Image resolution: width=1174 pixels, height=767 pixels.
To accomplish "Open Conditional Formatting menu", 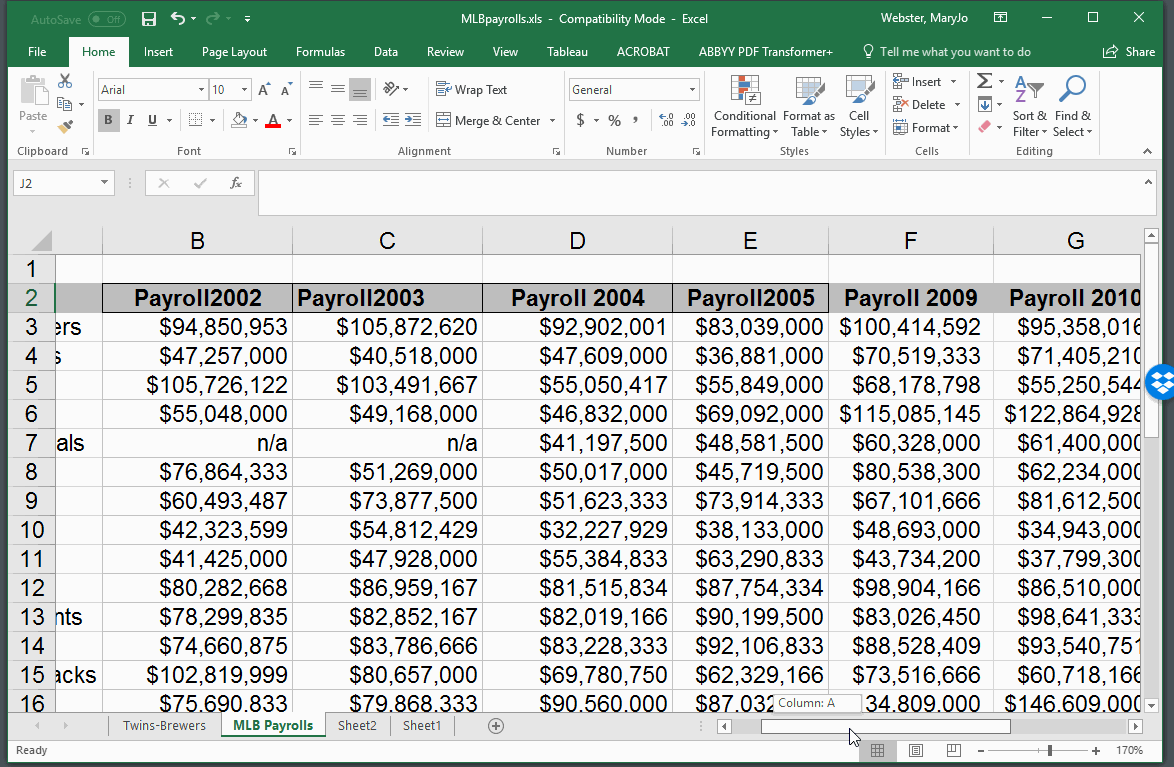I will tap(744, 106).
